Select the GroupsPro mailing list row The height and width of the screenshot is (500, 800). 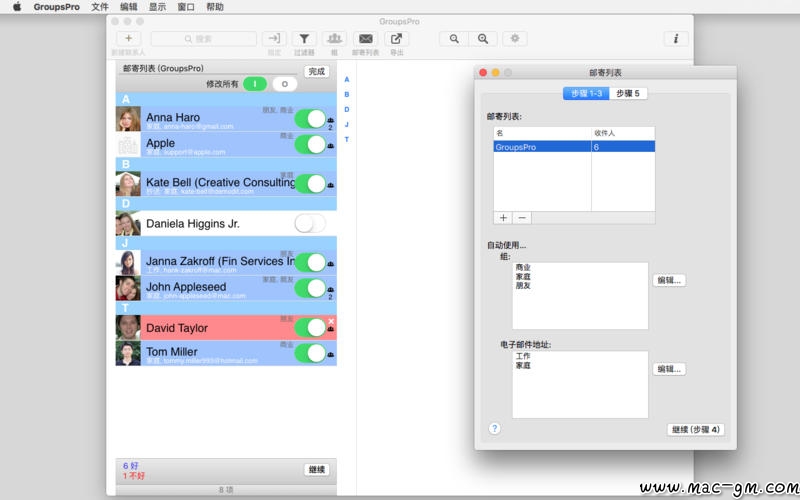point(574,147)
